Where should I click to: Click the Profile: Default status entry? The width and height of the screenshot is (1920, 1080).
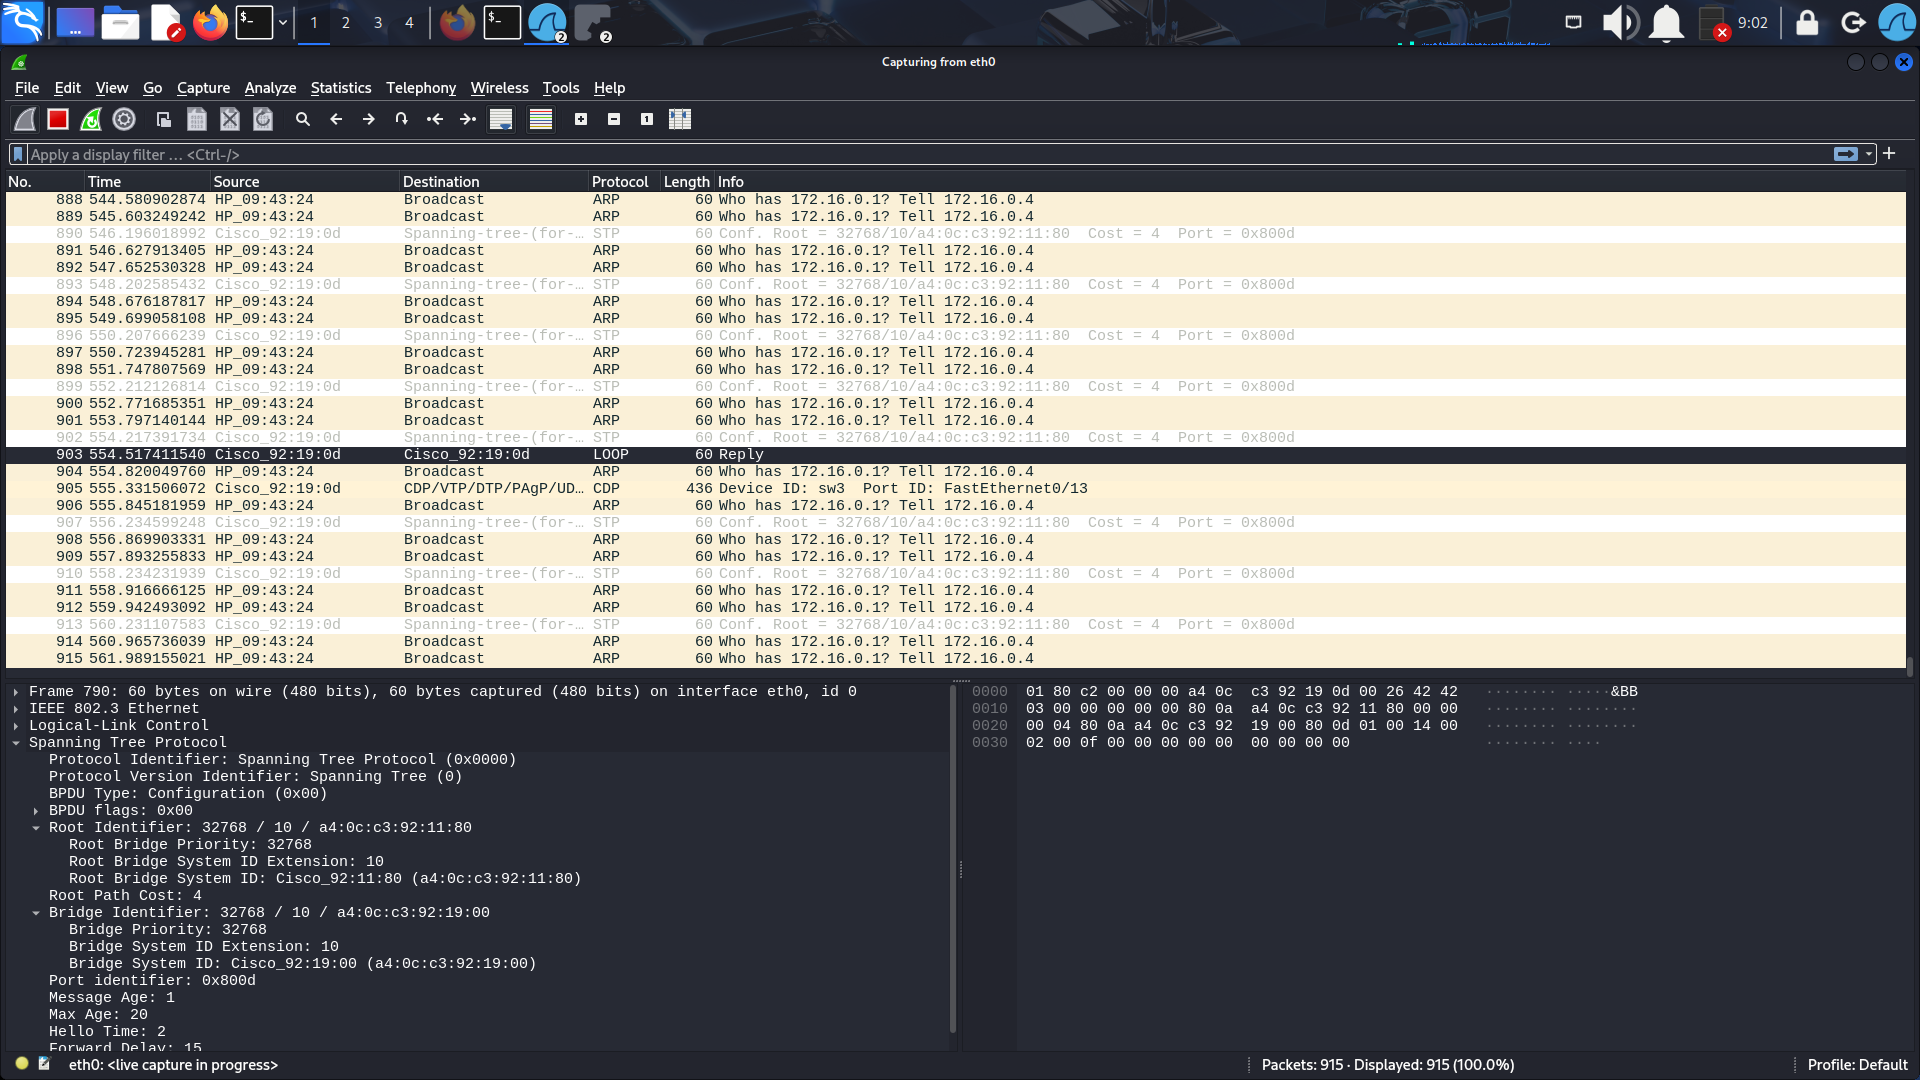[1857, 1065]
